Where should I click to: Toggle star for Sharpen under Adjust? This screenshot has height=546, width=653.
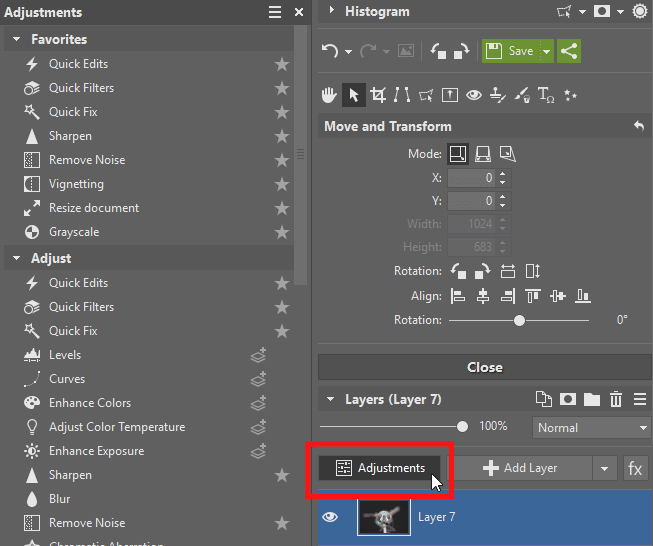point(282,475)
